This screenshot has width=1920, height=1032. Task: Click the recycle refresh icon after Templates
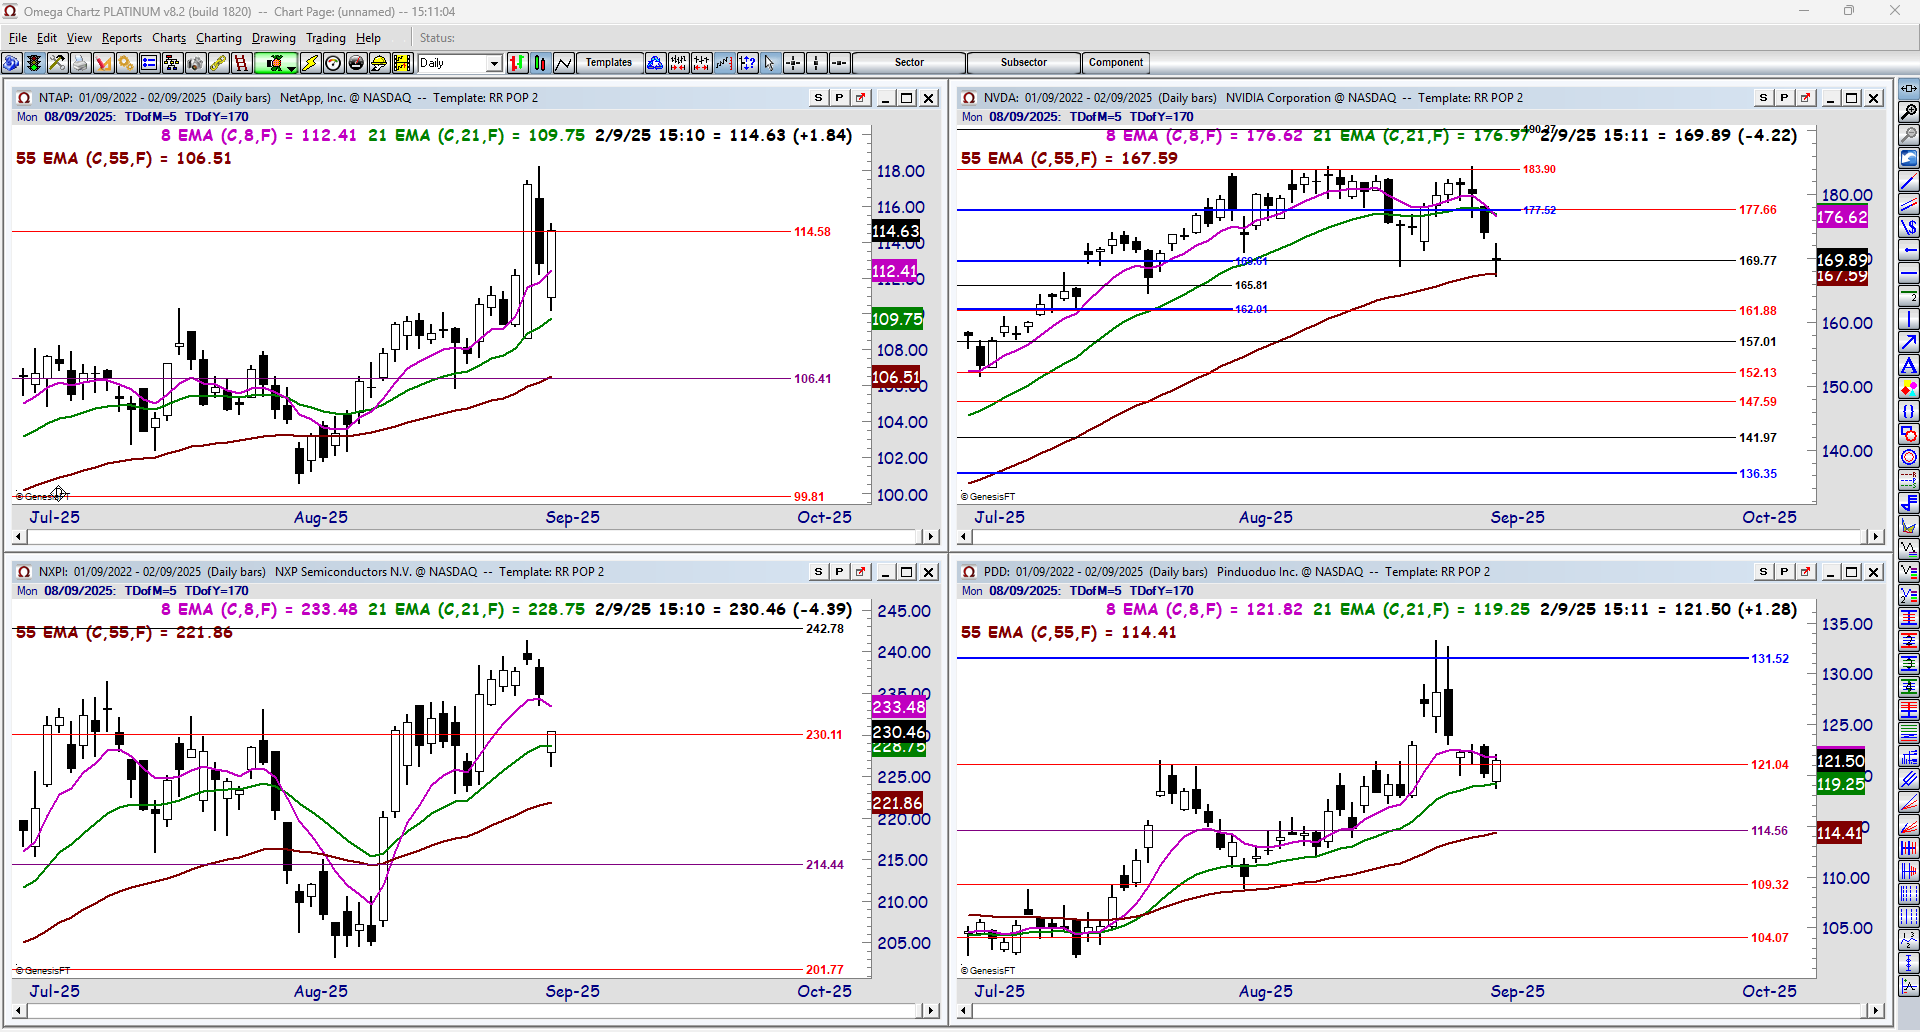[655, 63]
